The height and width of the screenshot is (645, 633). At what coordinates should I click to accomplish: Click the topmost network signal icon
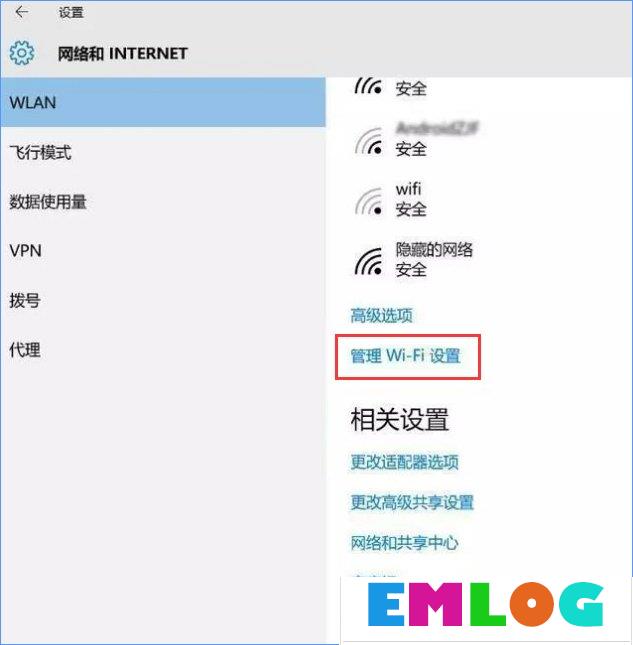tap(369, 85)
